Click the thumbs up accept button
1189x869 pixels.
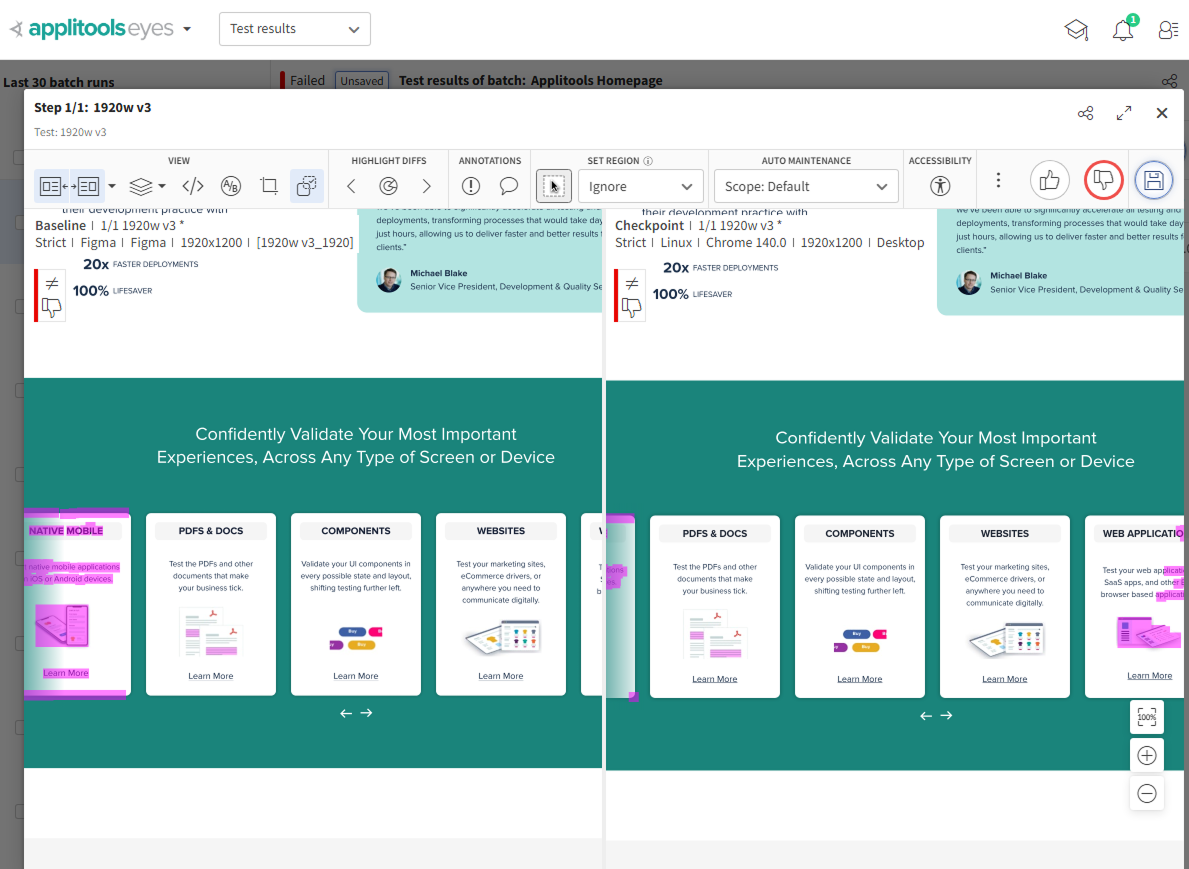click(1049, 180)
